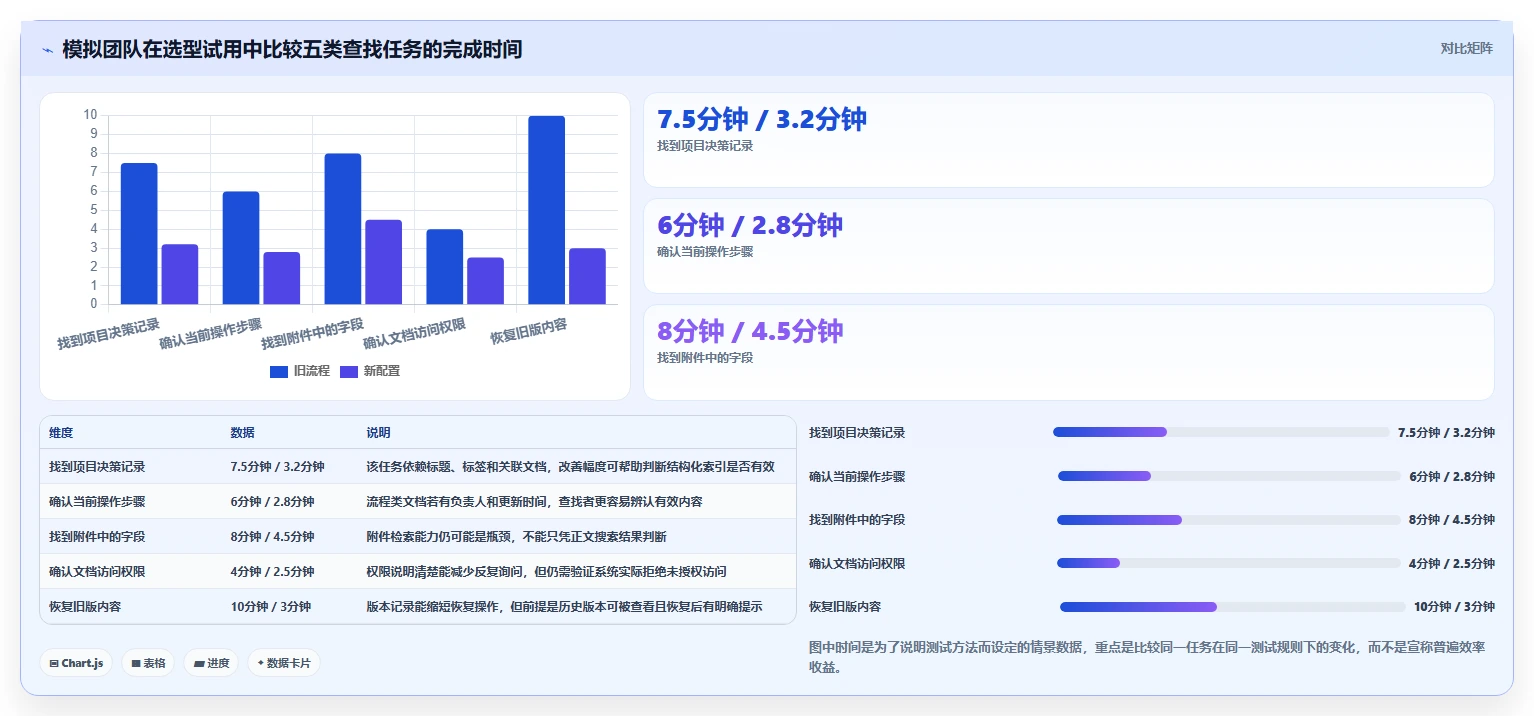Click the 进度 tag pill

click(x=211, y=663)
